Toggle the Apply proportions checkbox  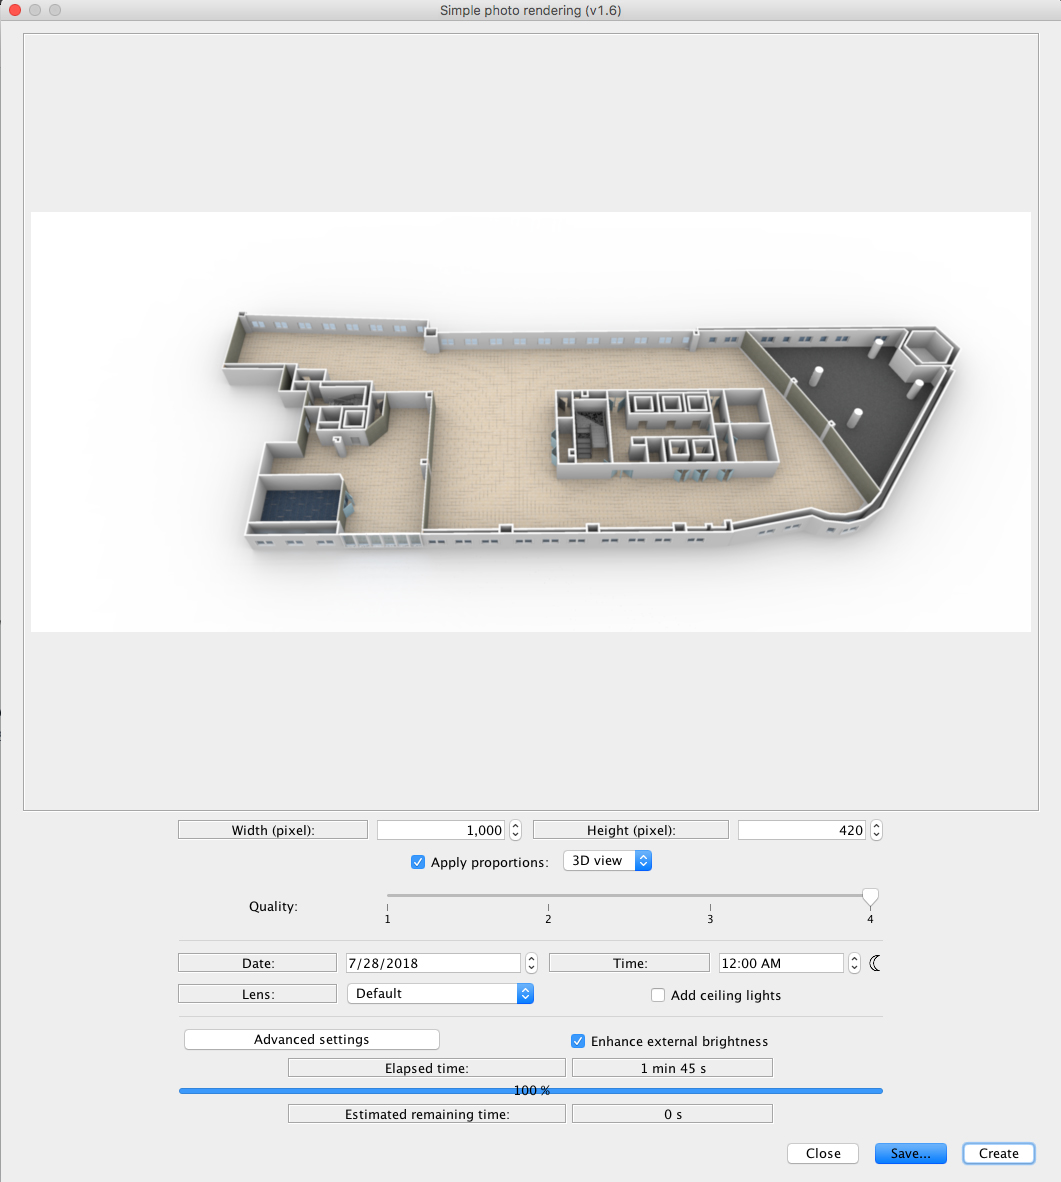coord(418,862)
